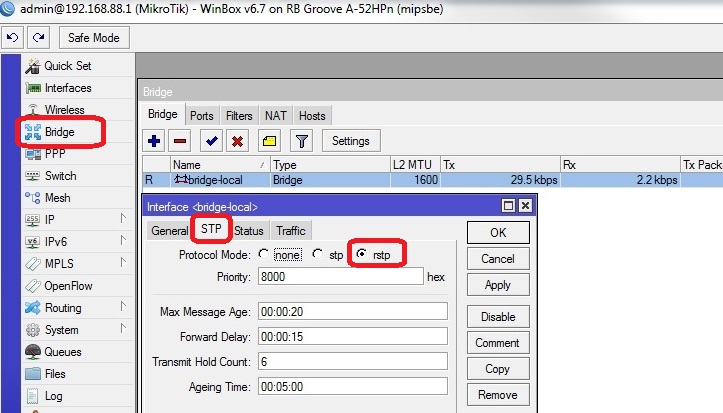Open MPLS menu icon
The width and height of the screenshot is (723, 413).
(x=33, y=264)
